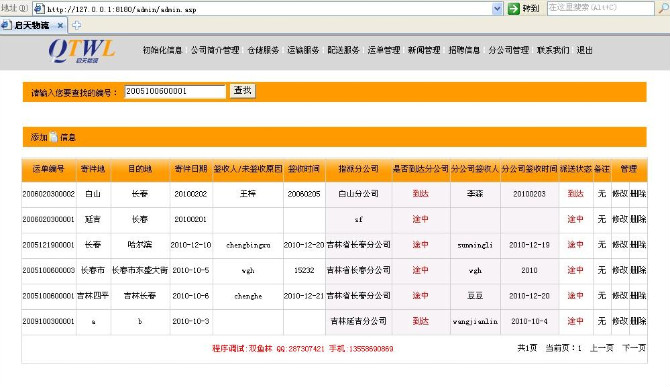Click the QTWL company logo

pos(82,51)
